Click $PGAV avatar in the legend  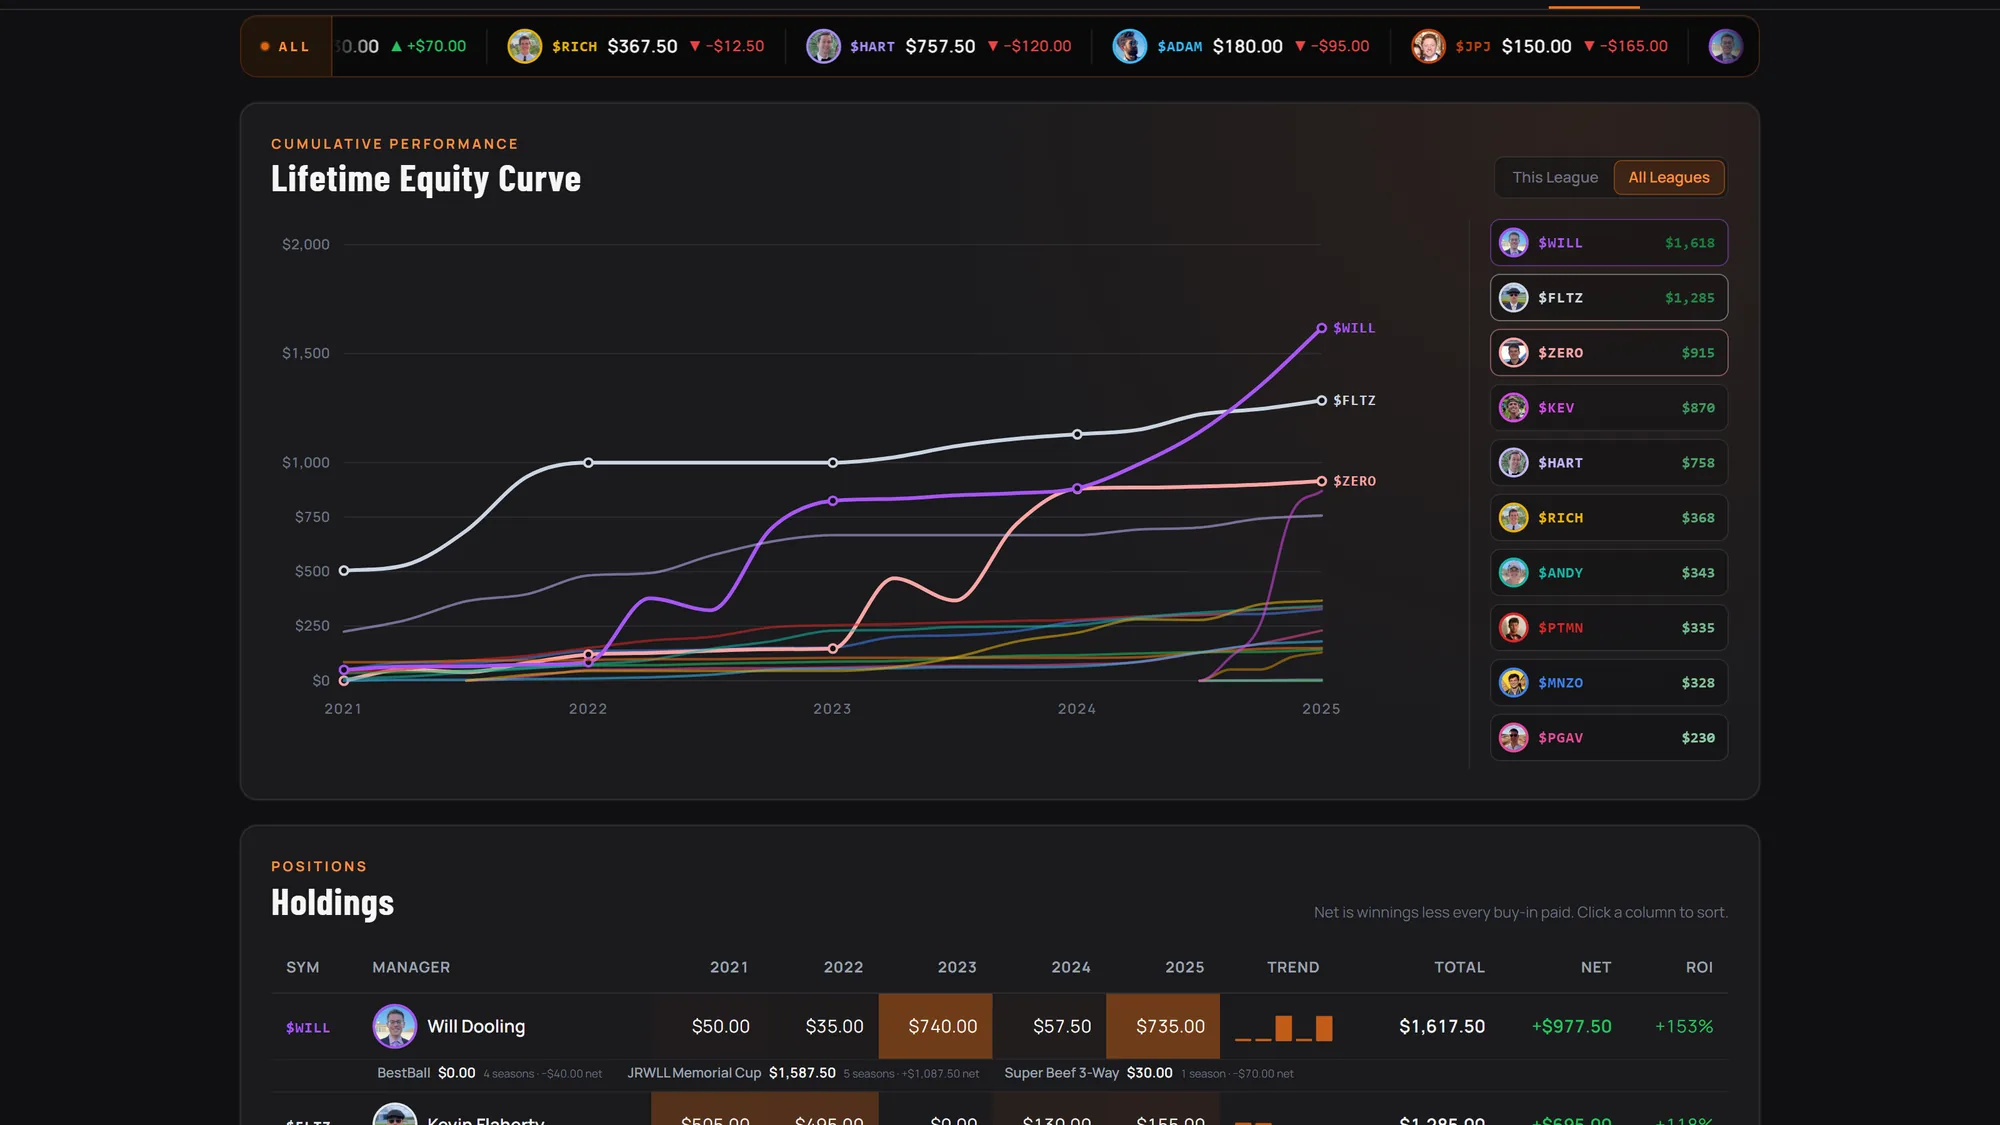click(1513, 738)
